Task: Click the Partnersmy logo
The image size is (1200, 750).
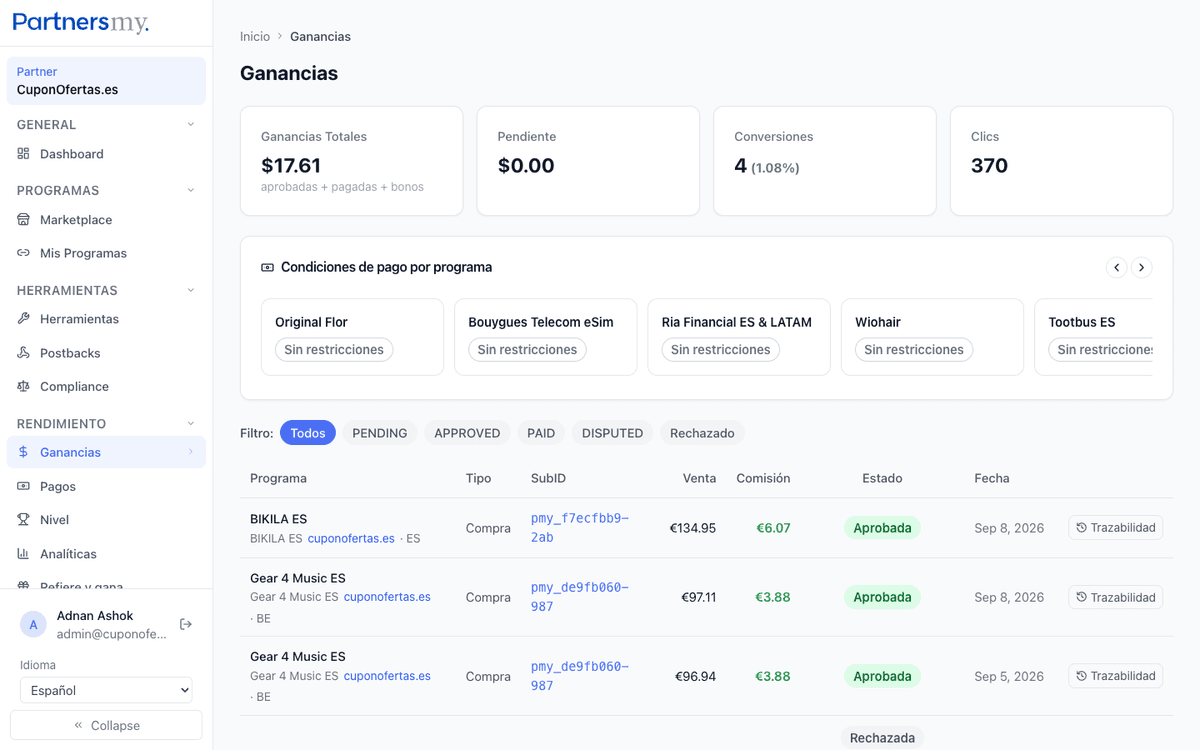Action: 81,22
